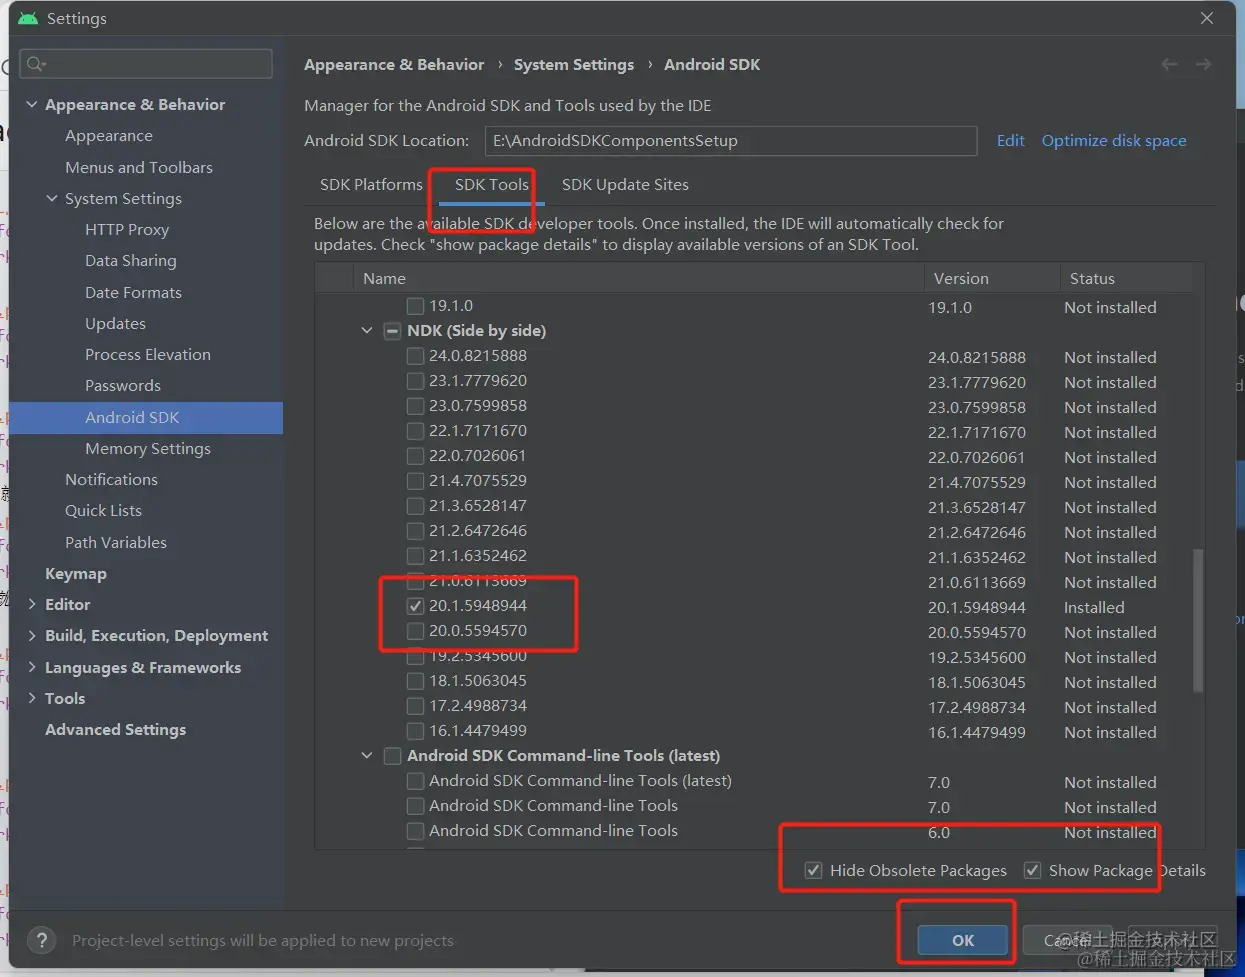Click the Installed status of 20.1.5948944

coord(1094,607)
